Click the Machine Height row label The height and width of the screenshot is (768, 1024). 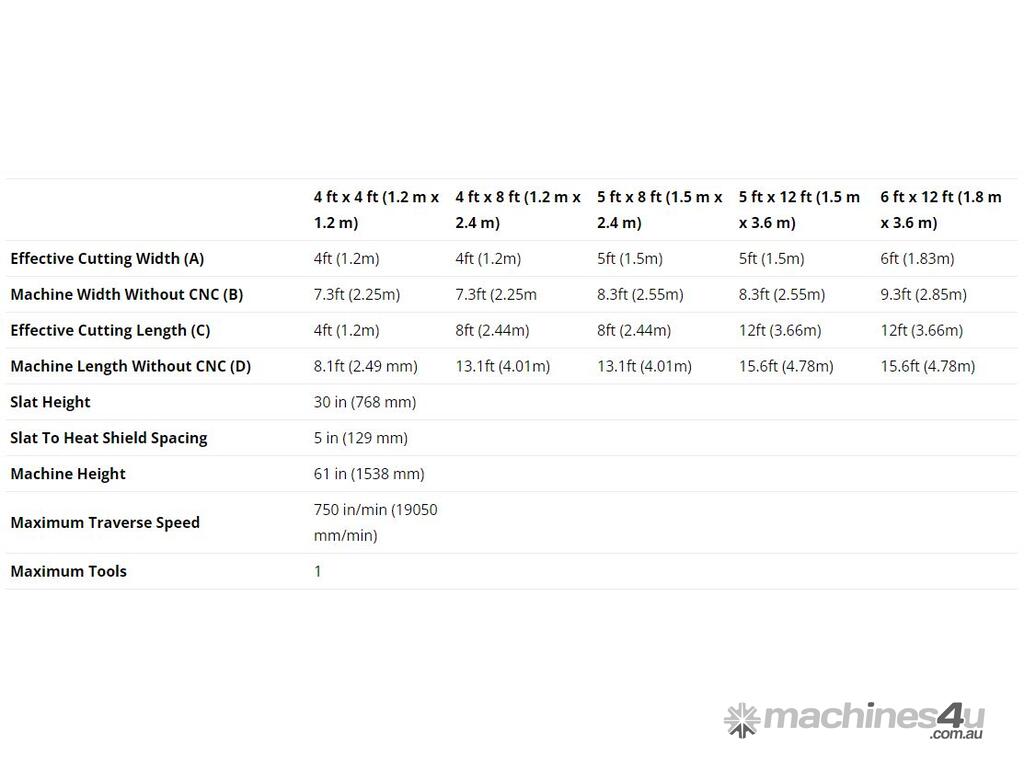tap(68, 474)
